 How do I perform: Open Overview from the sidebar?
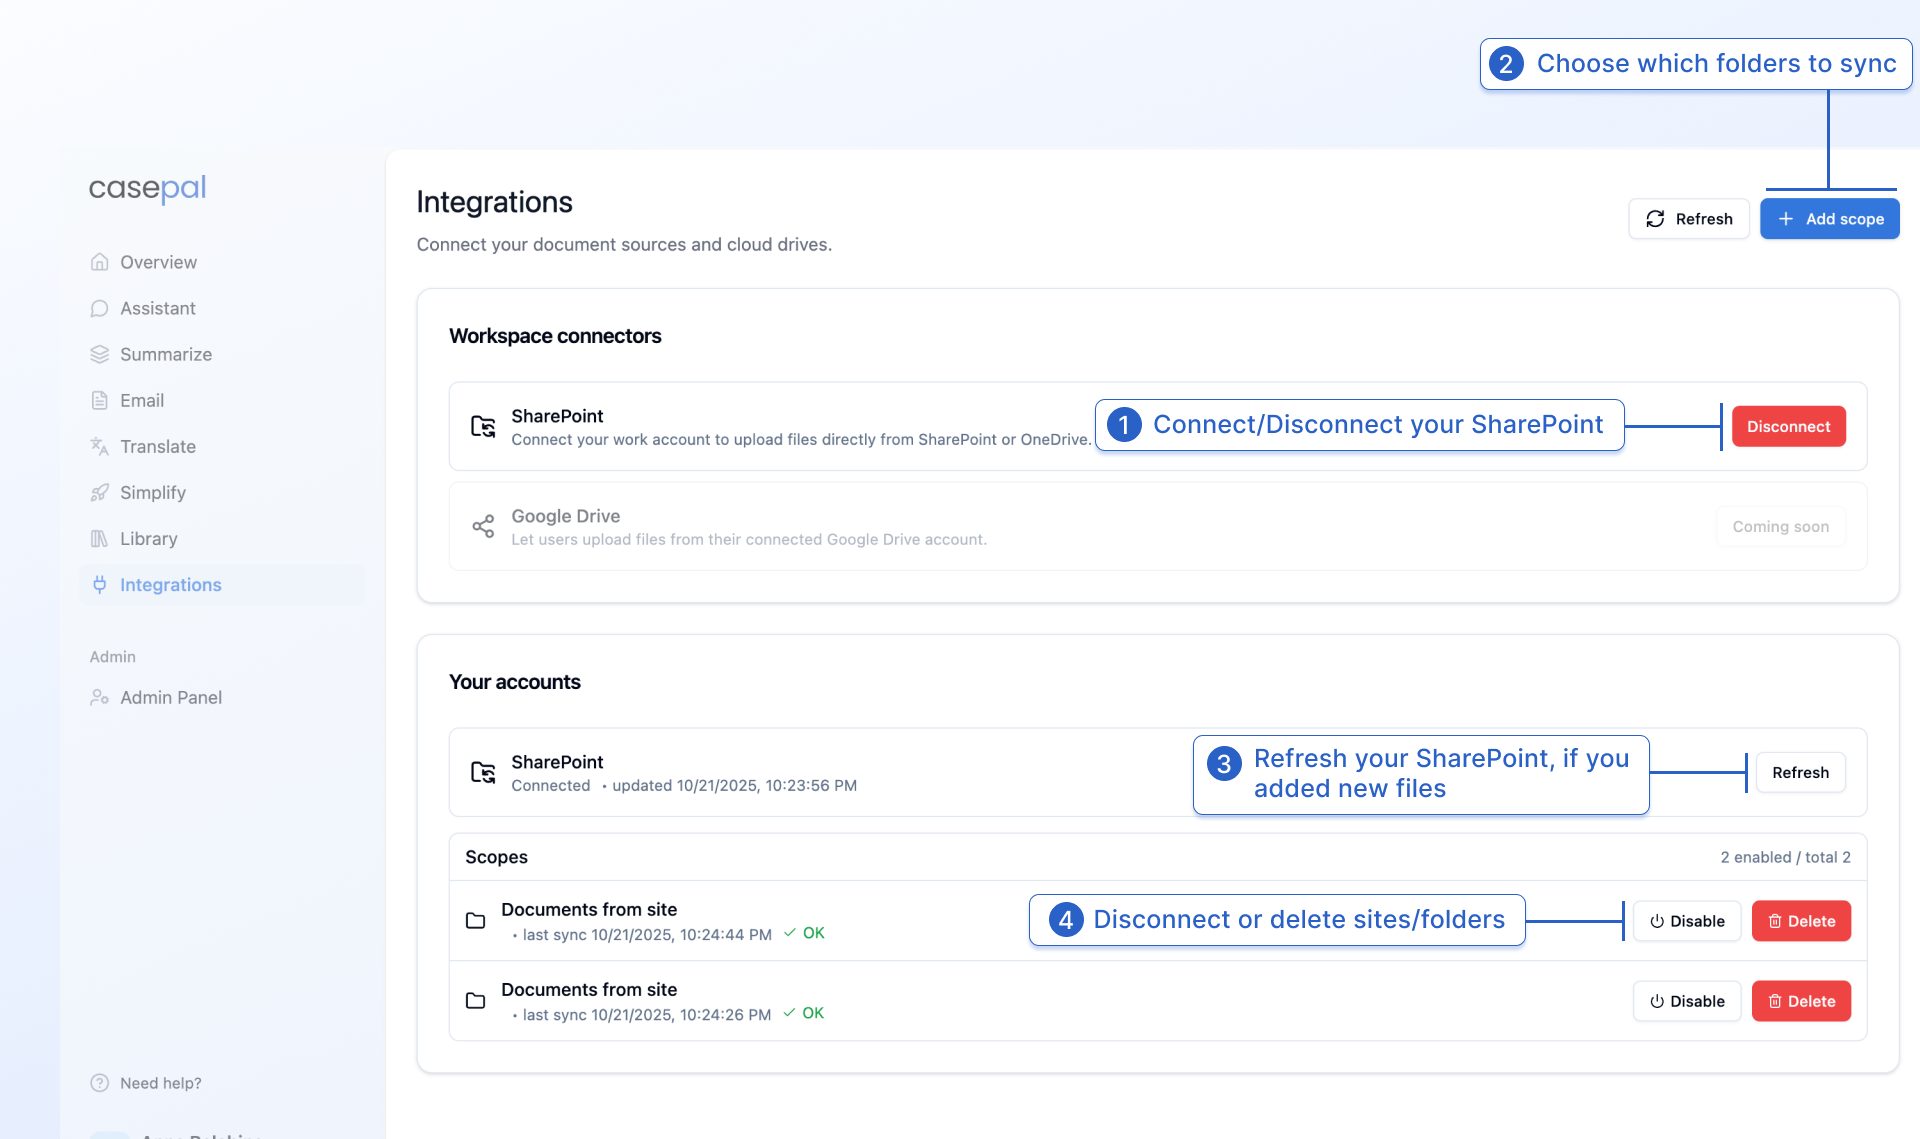point(158,262)
